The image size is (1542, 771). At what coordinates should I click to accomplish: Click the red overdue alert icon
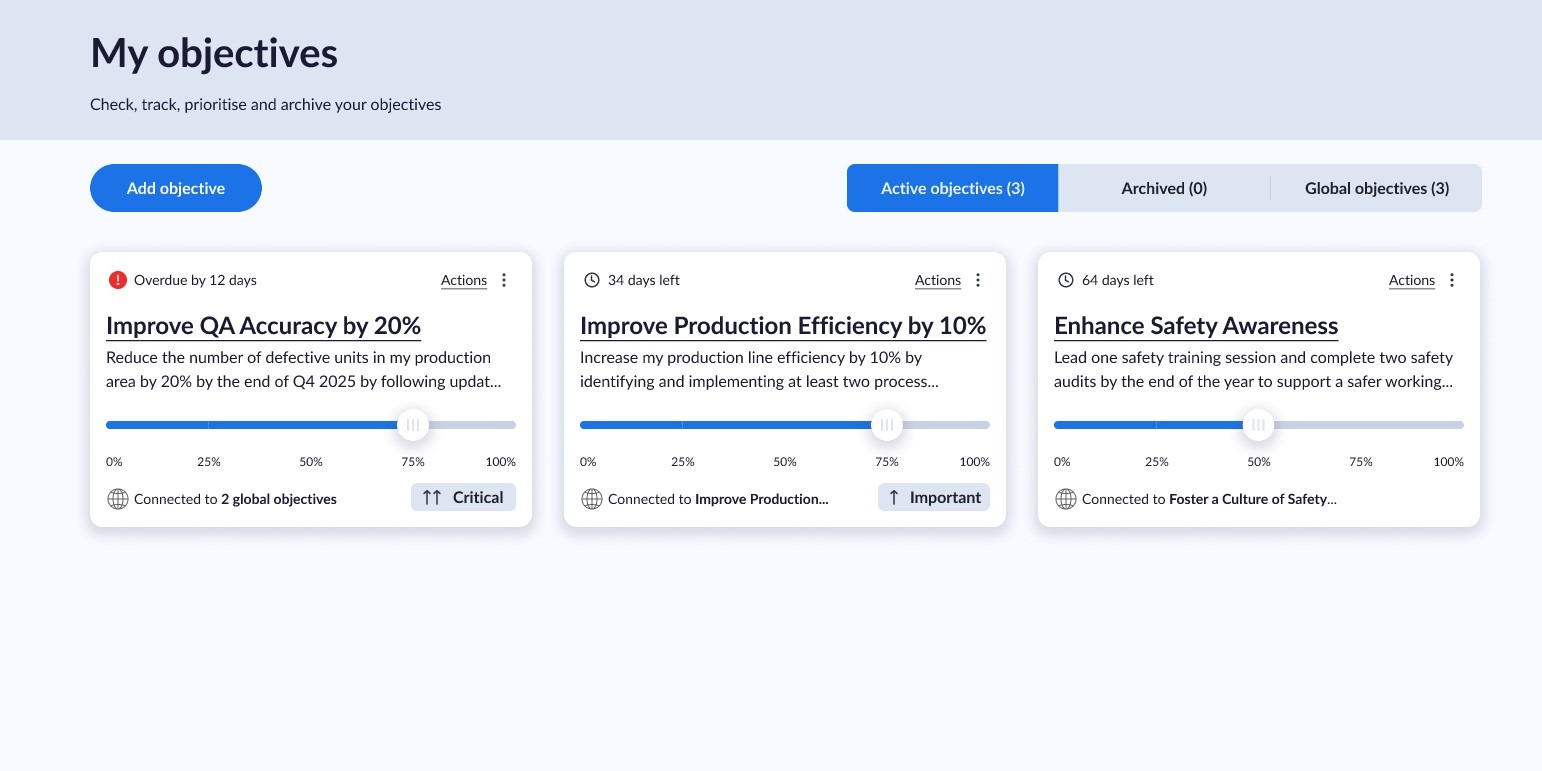(x=118, y=280)
